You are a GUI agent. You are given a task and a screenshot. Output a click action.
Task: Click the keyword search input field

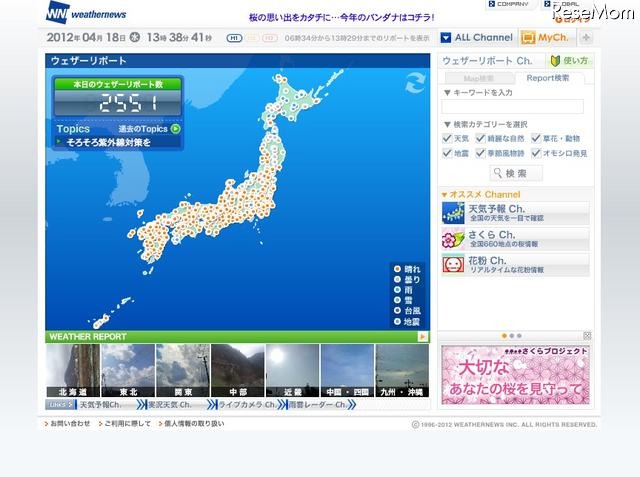513,106
